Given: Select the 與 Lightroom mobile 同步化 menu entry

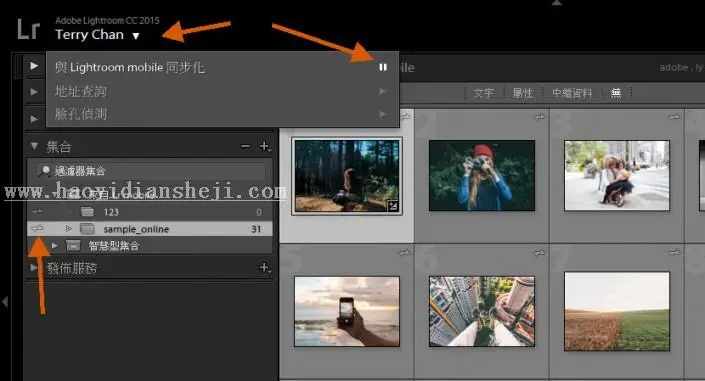Looking at the screenshot, I should tap(130, 67).
